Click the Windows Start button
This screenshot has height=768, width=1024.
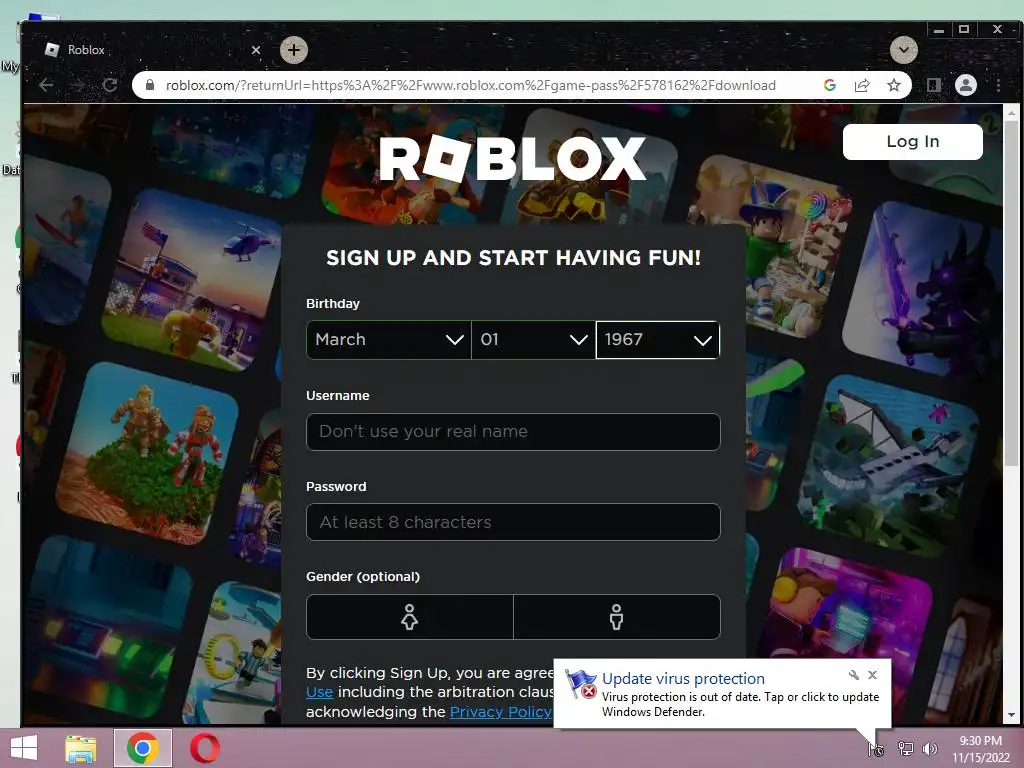pos(24,748)
